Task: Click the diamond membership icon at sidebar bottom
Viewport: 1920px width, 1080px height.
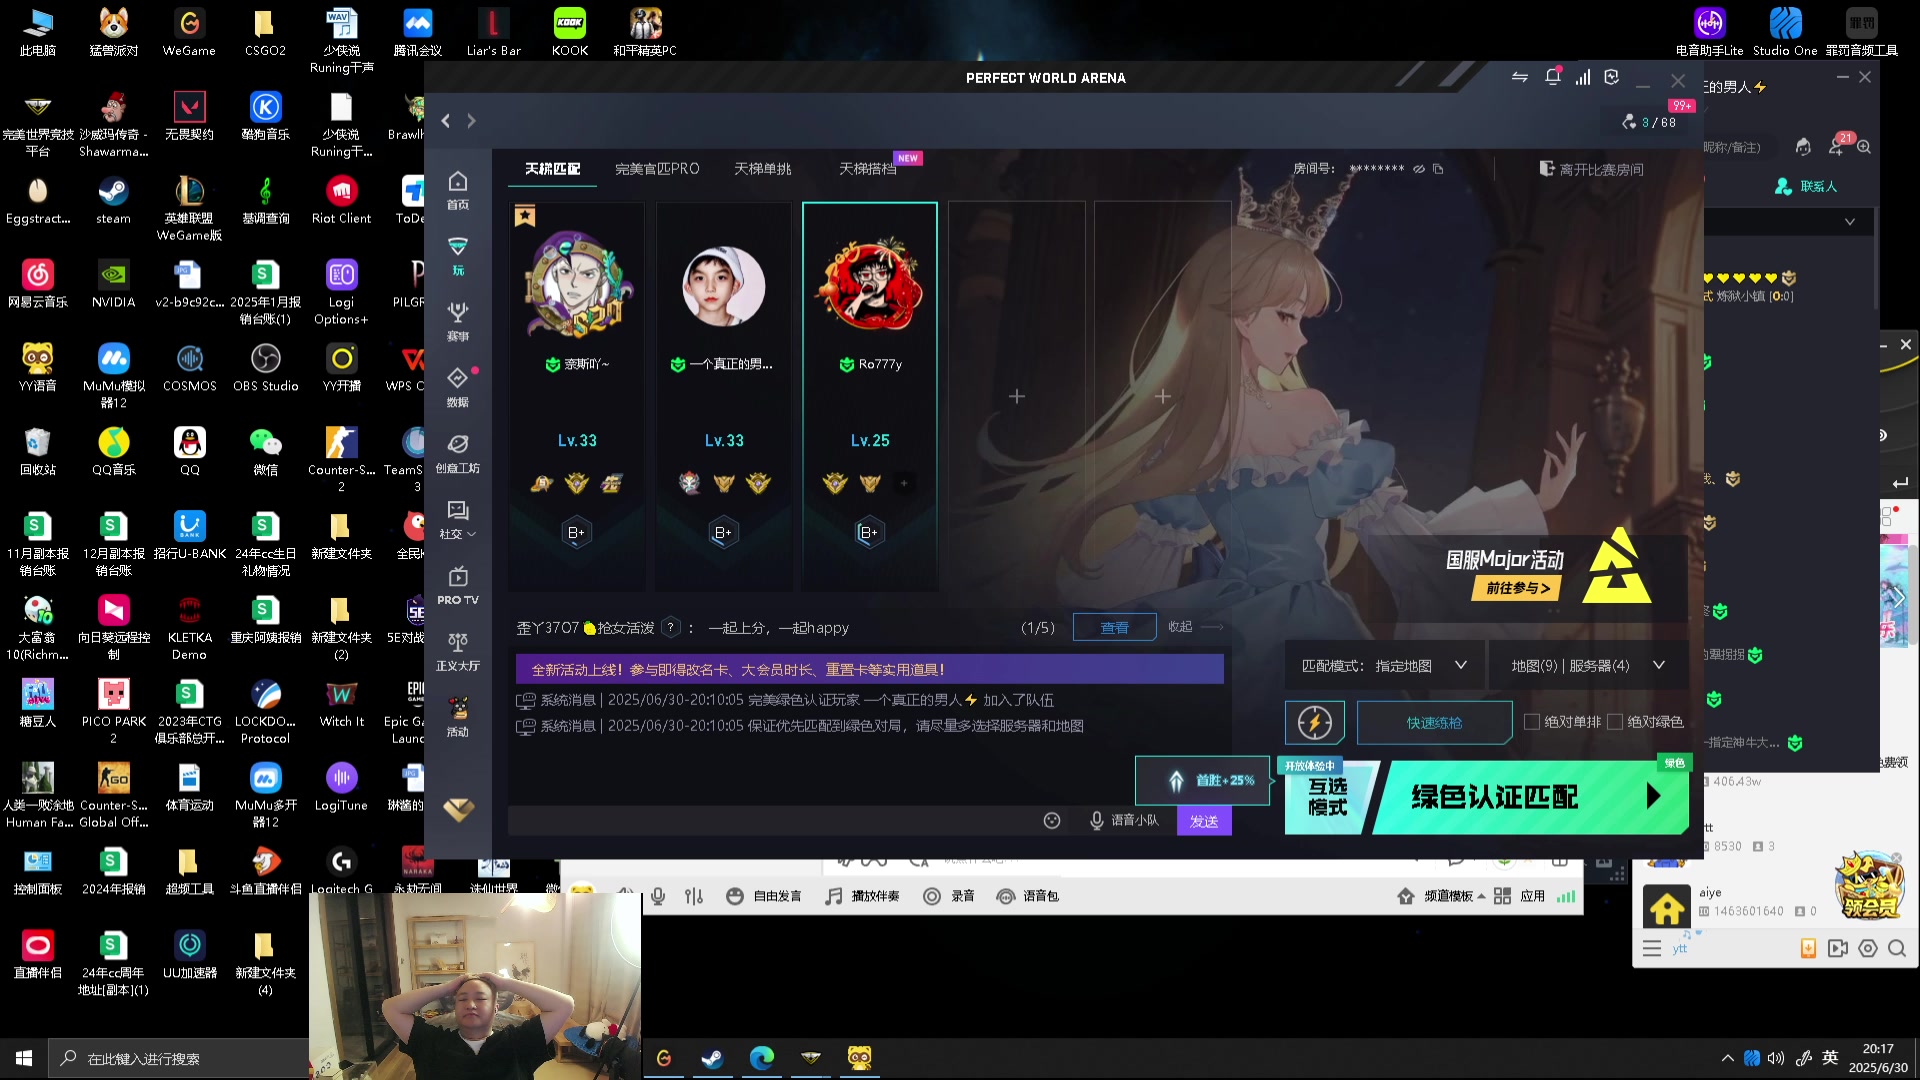Action: tap(458, 808)
